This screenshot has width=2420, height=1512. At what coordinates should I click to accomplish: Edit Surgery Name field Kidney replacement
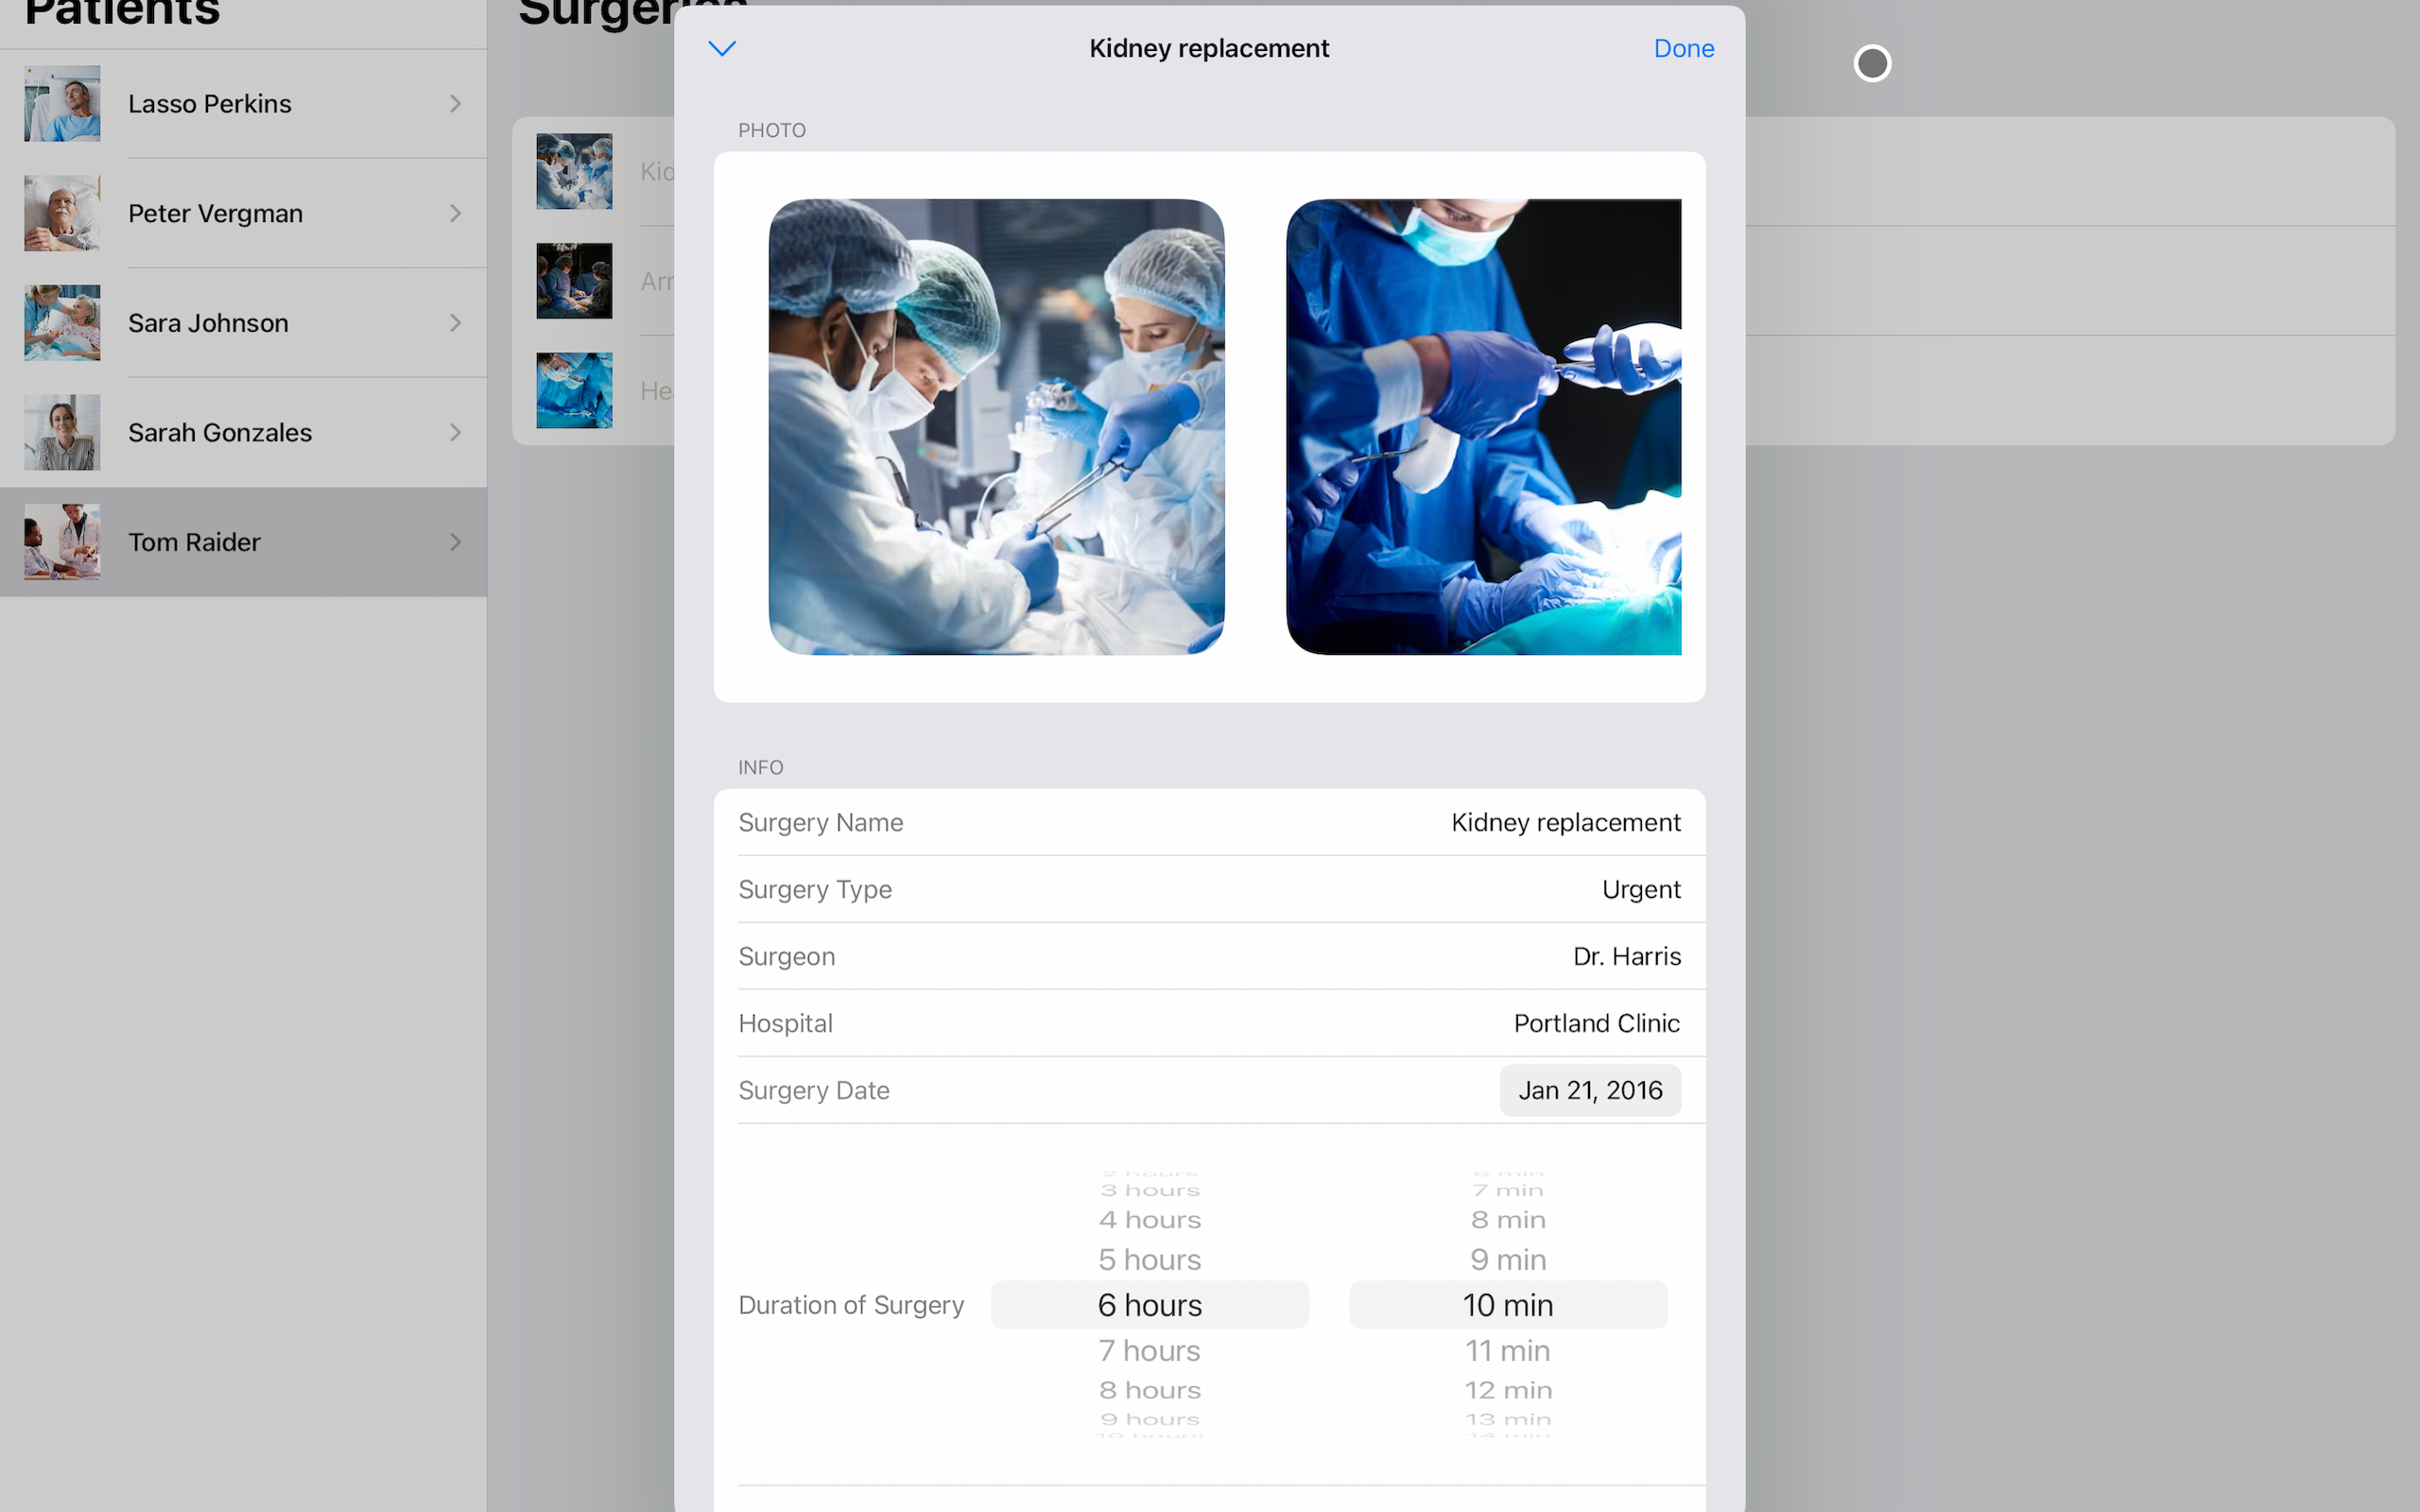coord(1209,822)
